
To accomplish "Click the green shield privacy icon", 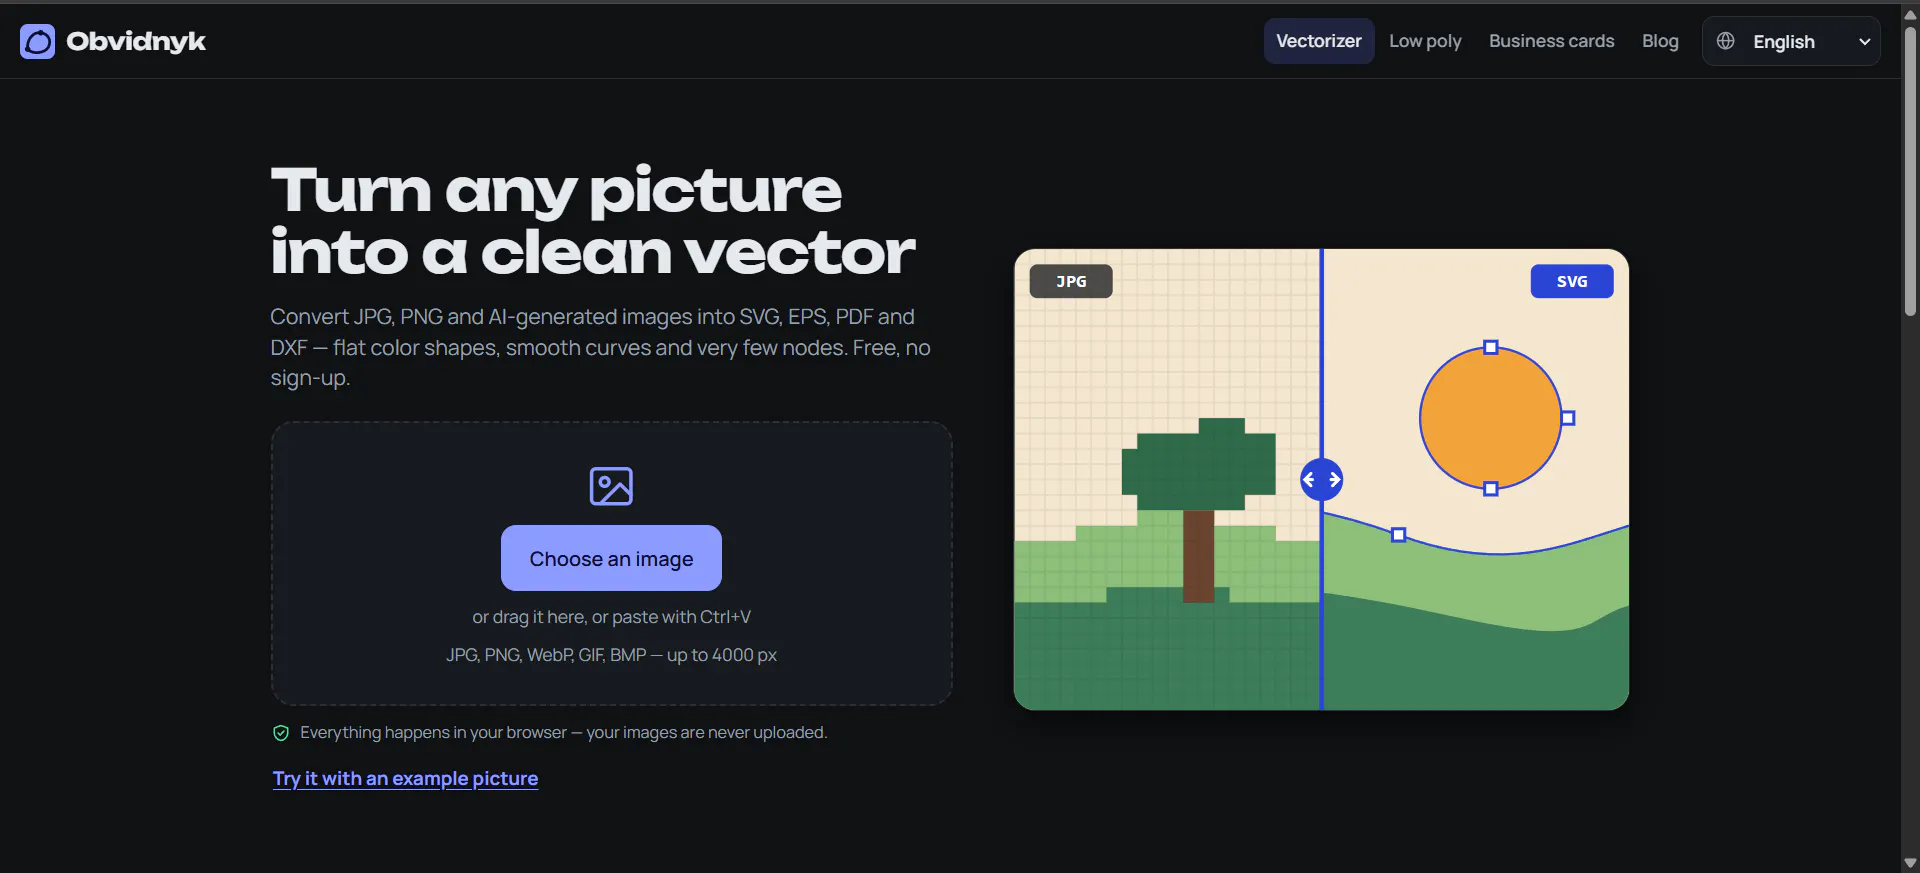I will 281,733.
